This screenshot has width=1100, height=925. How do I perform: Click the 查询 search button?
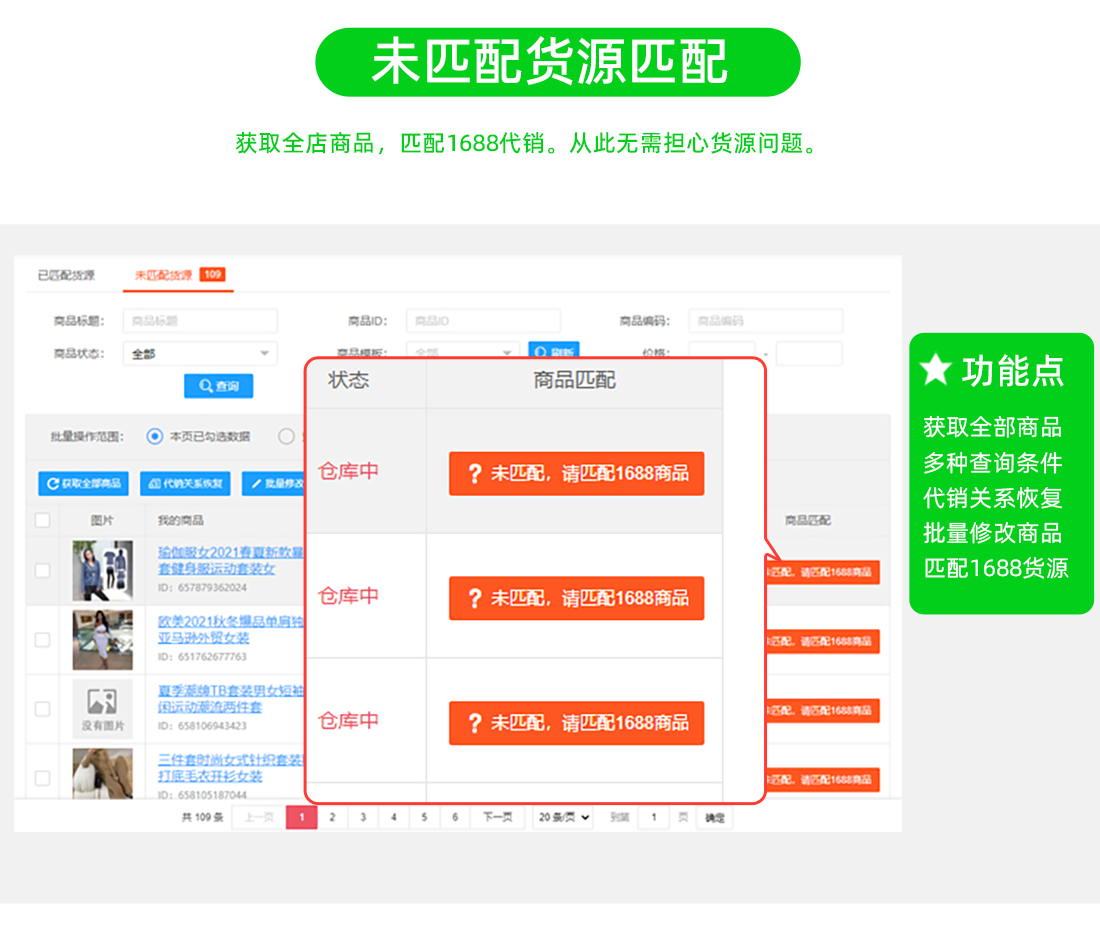click(x=219, y=386)
